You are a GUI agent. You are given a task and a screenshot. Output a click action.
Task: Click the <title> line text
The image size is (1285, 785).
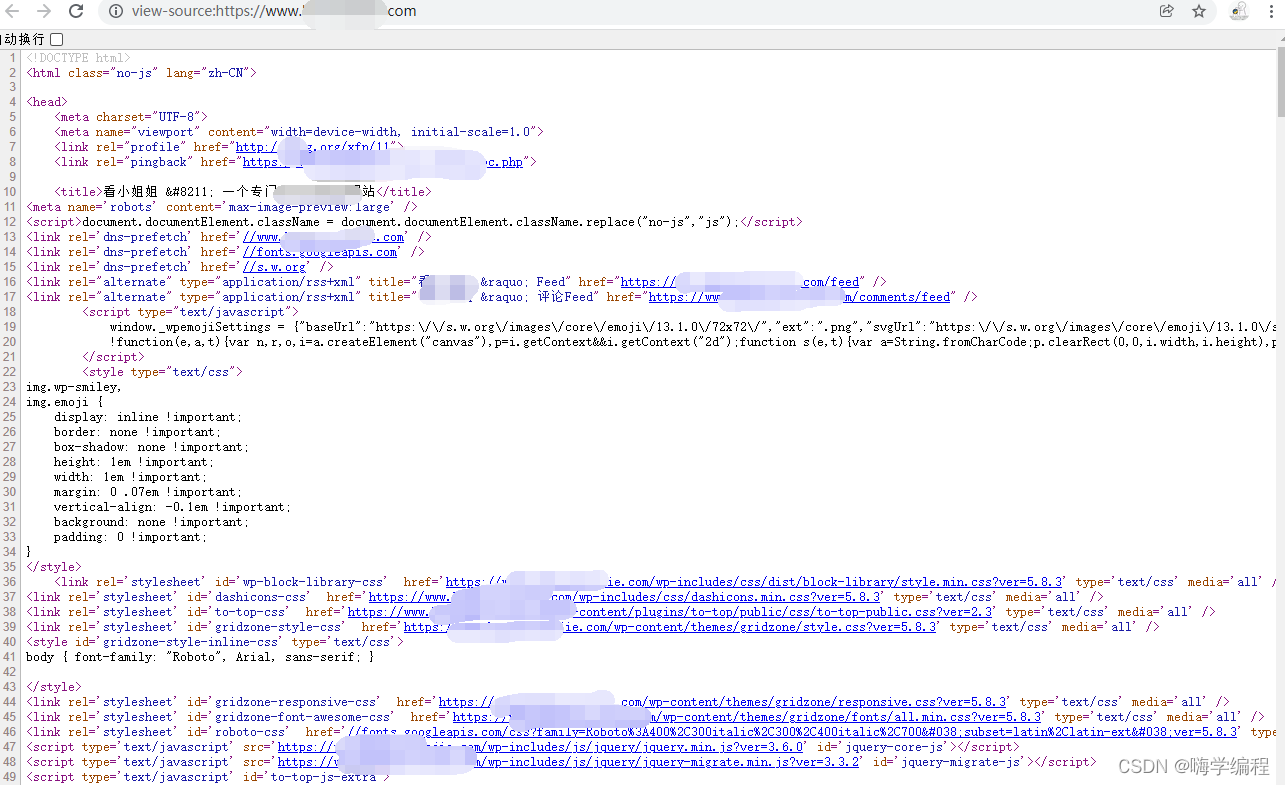tap(242, 192)
